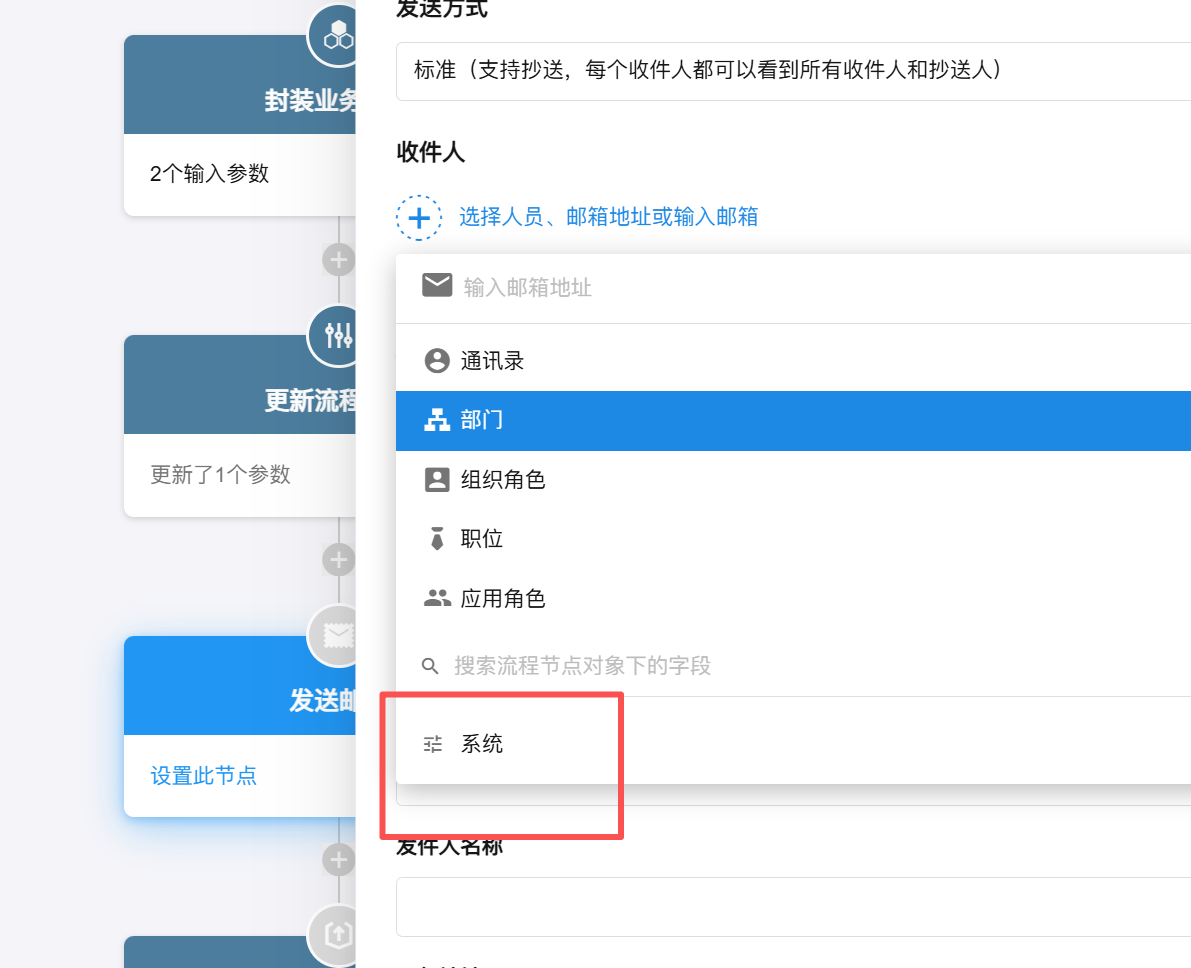This screenshot has width=1191, height=968.
Task: Pick 职位 in the recipient menu
Action: (x=793, y=539)
